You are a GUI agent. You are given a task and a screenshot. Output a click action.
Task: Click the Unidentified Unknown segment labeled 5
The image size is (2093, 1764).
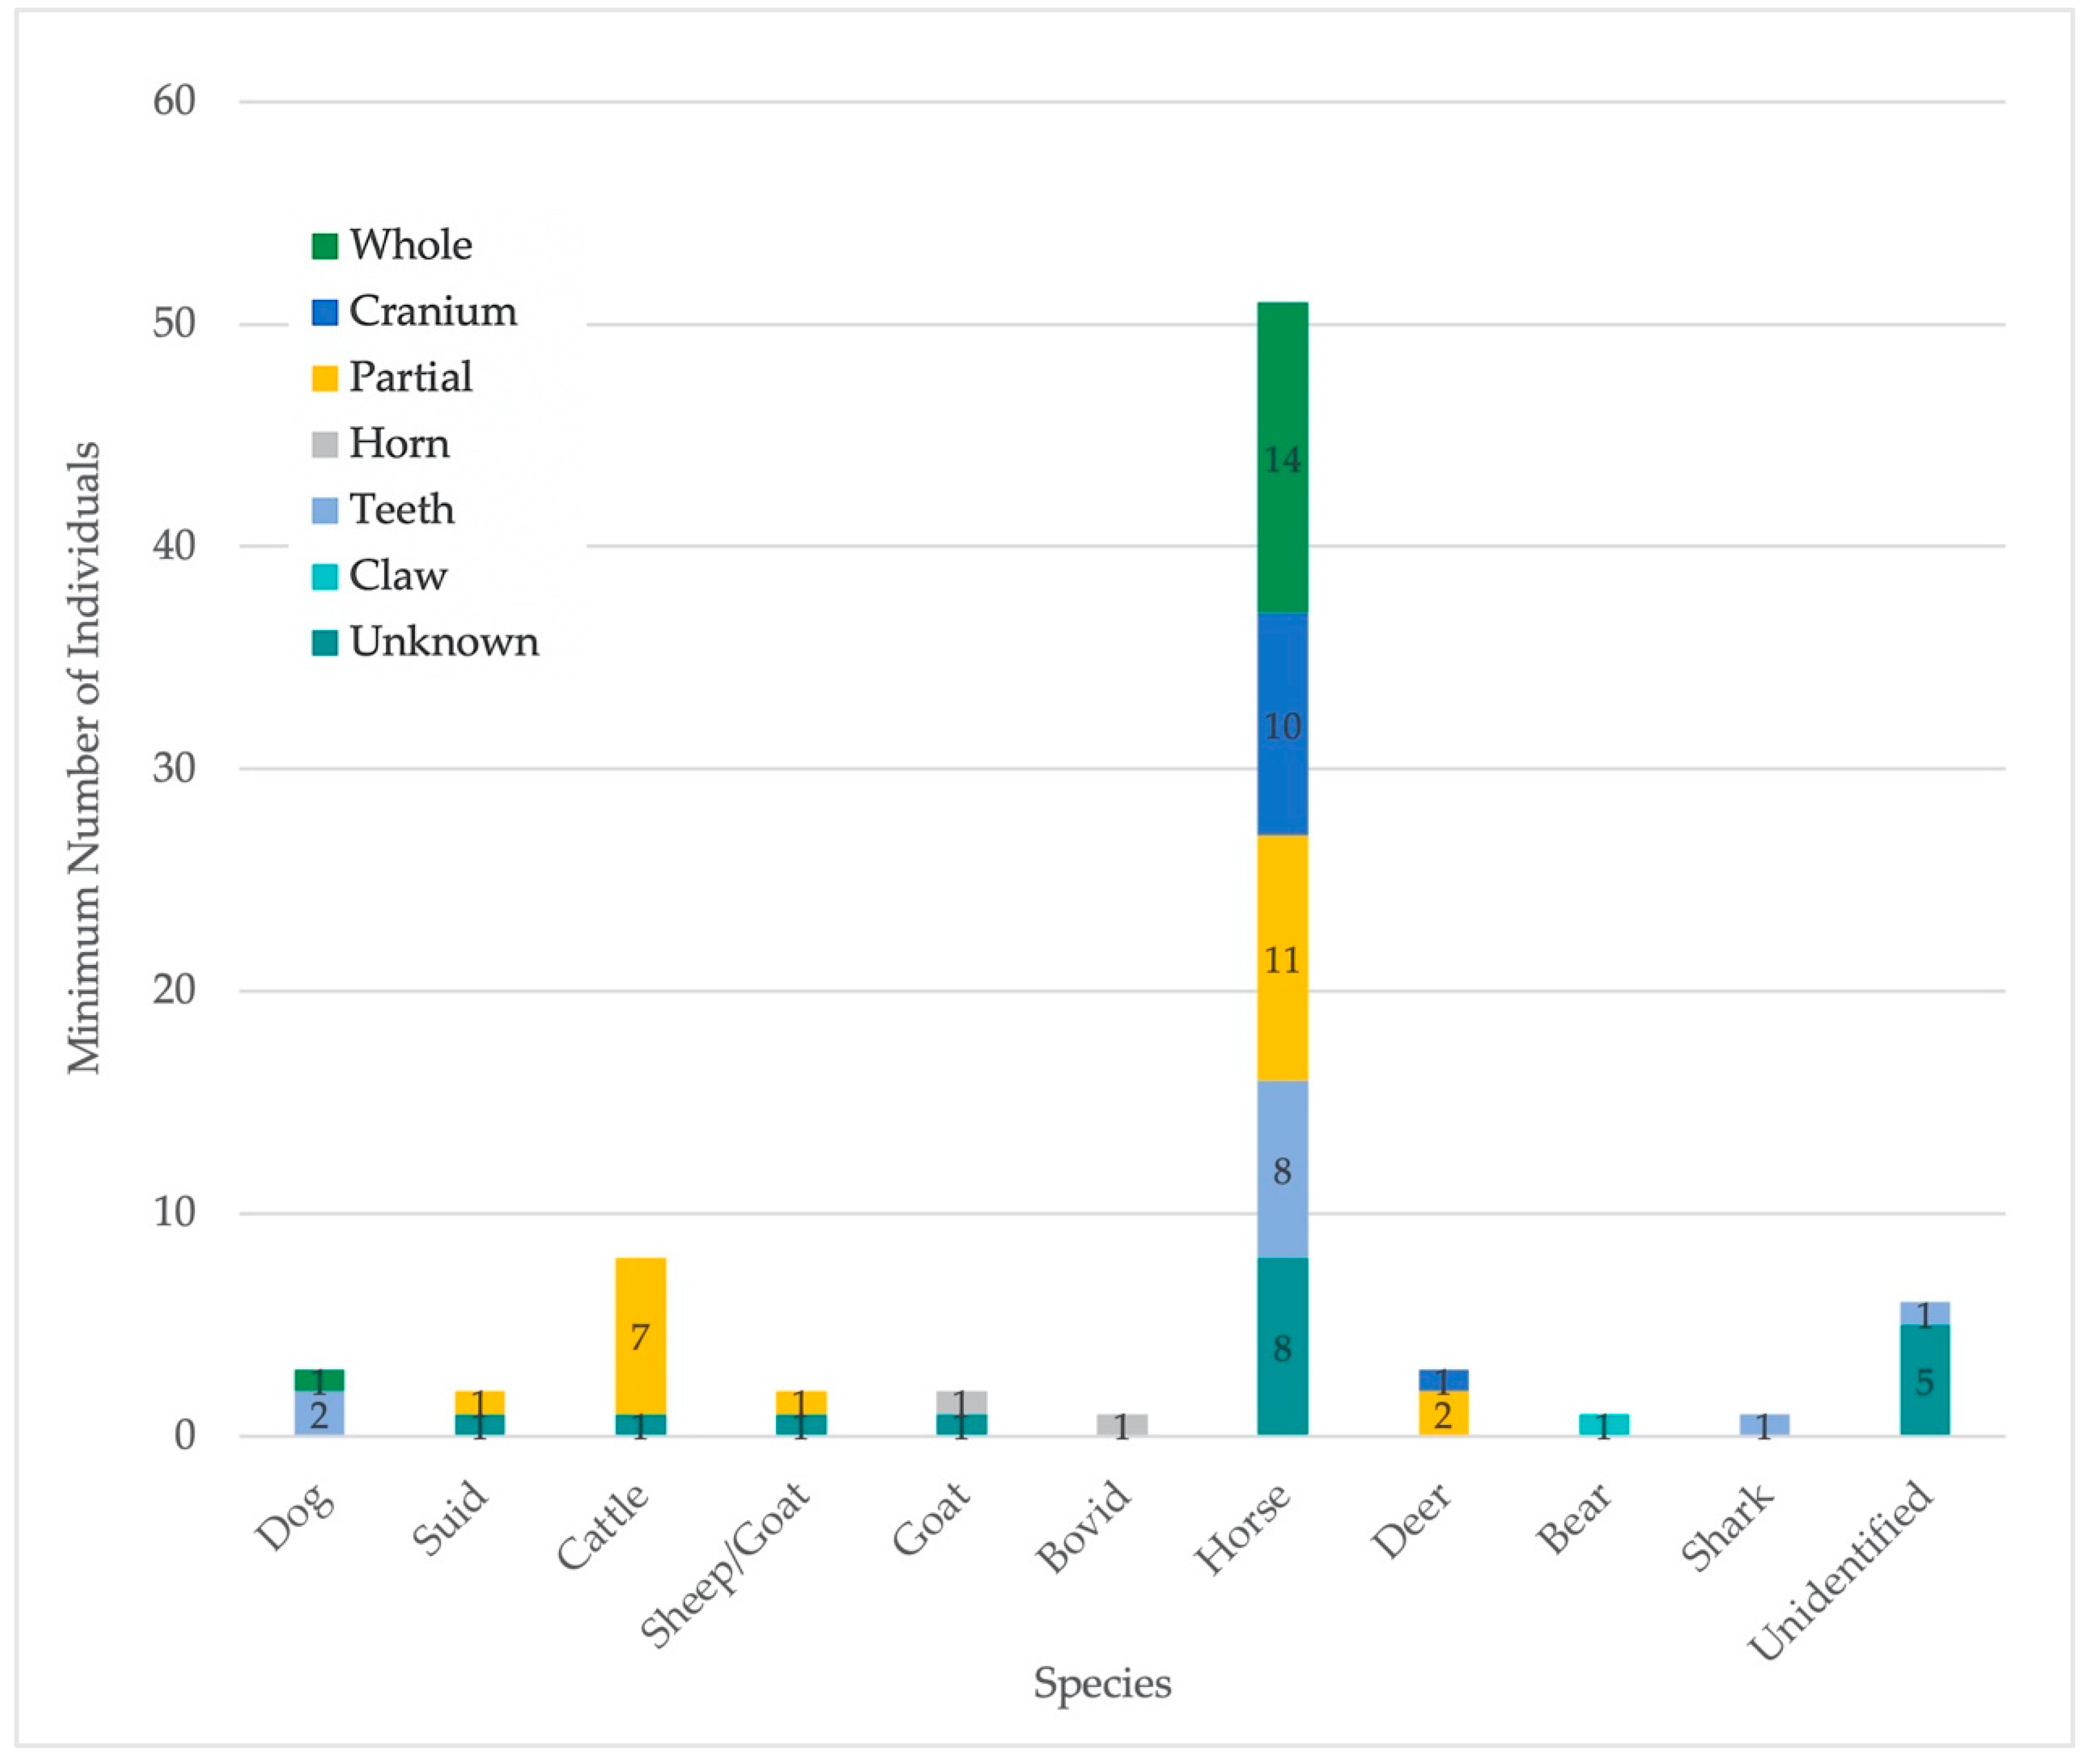pos(1924,1380)
